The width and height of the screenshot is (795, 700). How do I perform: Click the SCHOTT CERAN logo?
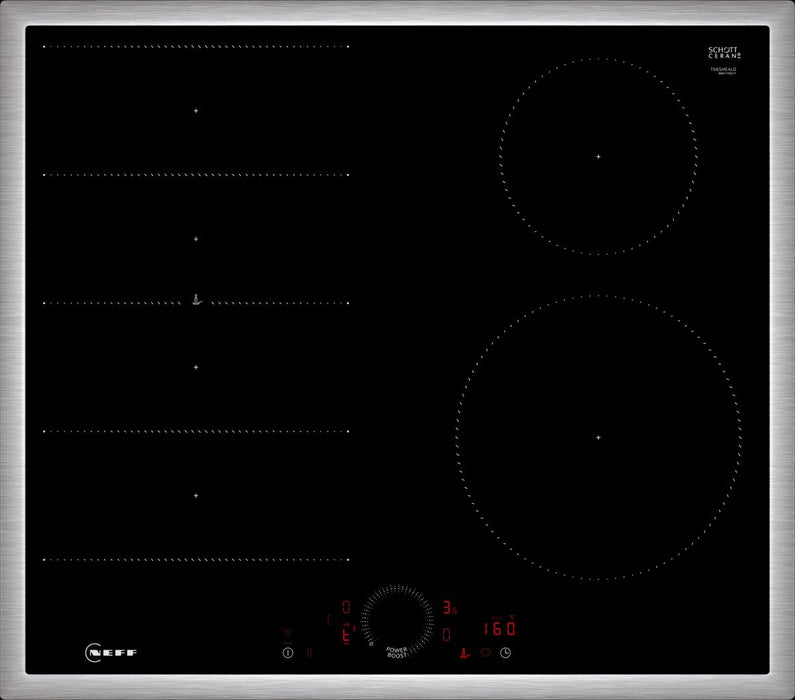724,52
